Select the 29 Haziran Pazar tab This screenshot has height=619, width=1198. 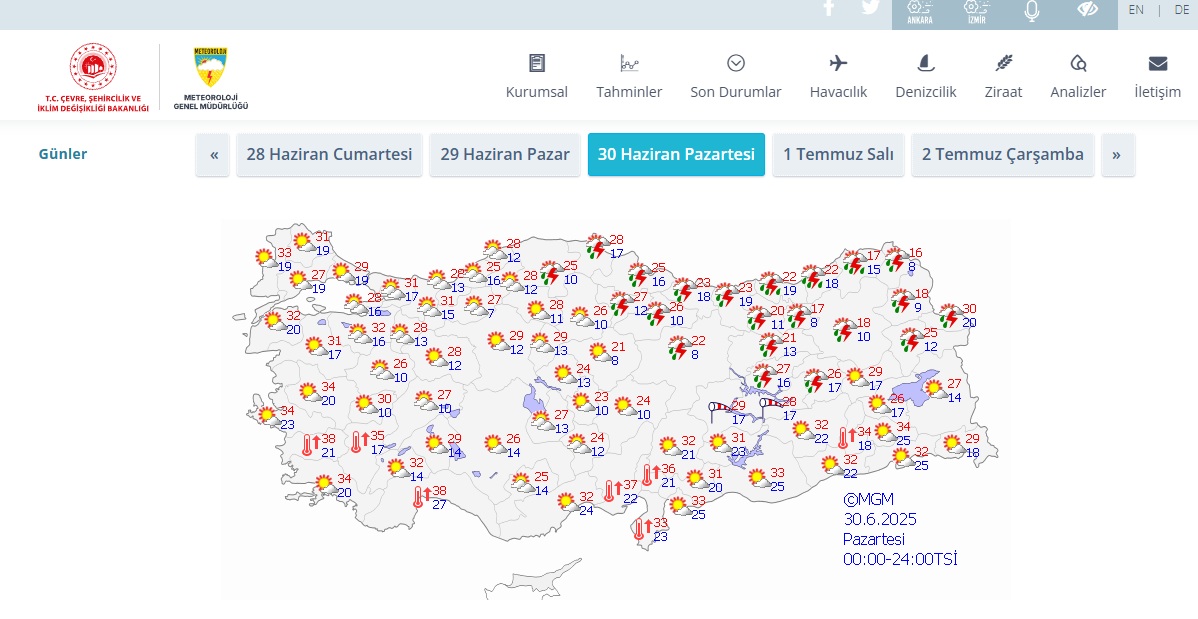505,154
